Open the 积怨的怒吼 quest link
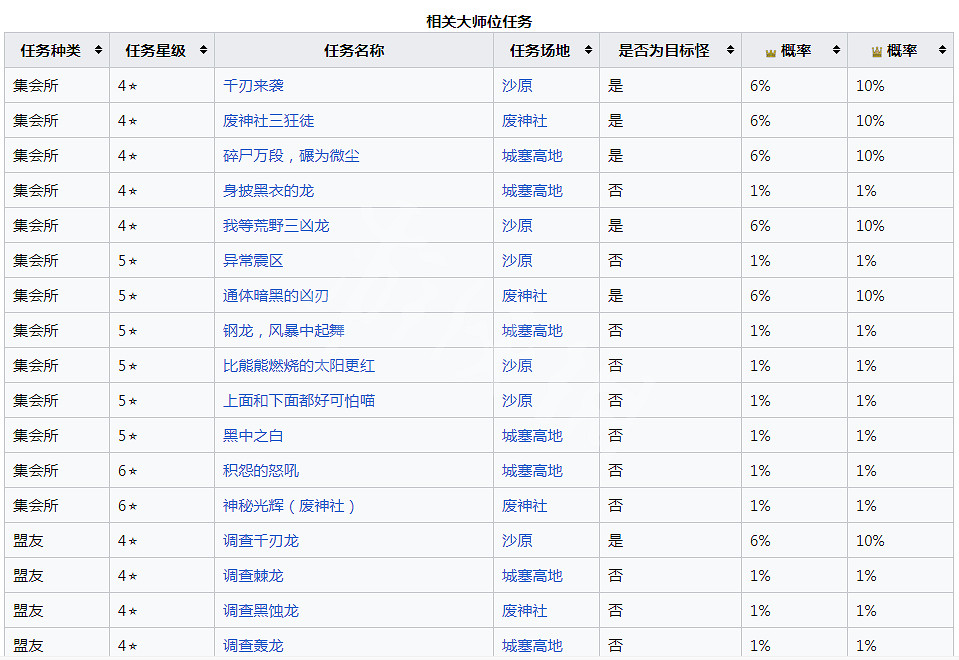959x660 pixels. (260, 471)
